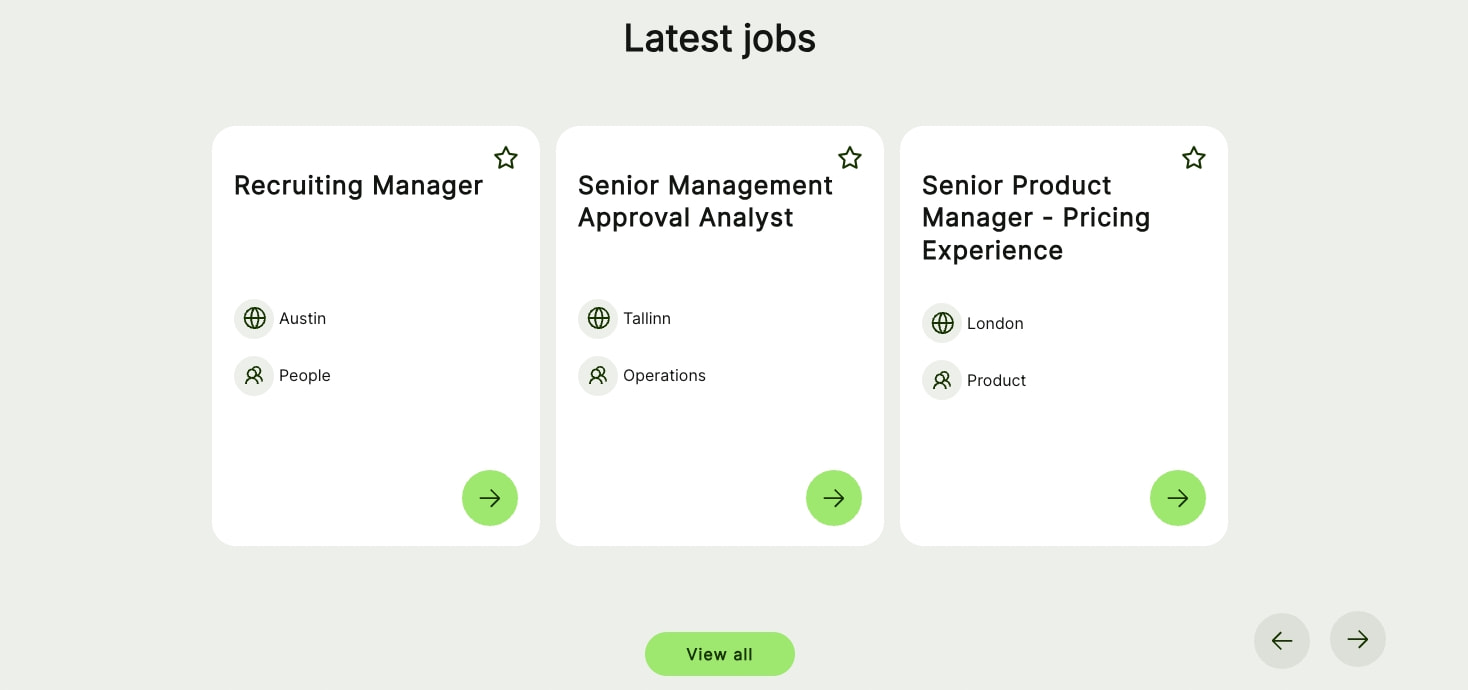The width and height of the screenshot is (1468, 690).
Task: Open Recruiting Manager via green arrow button
Action: [490, 498]
